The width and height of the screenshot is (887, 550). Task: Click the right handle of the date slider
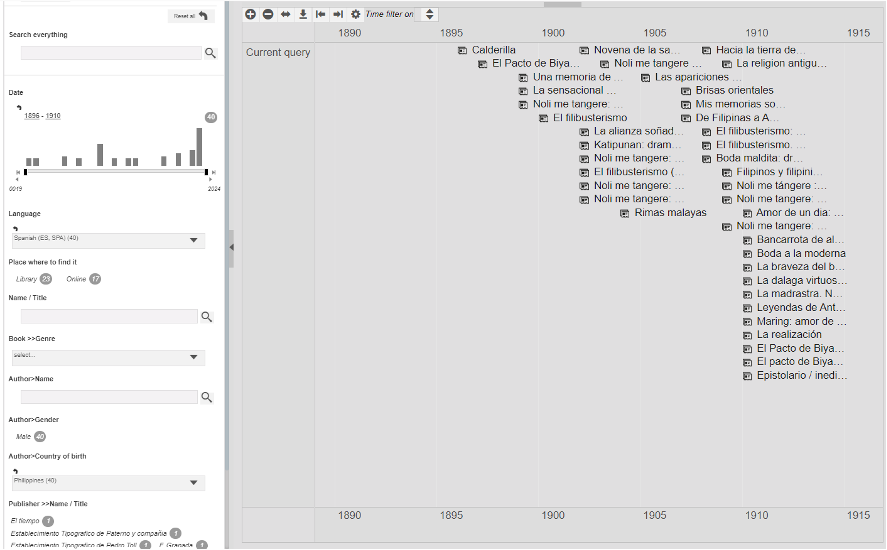tap(206, 172)
